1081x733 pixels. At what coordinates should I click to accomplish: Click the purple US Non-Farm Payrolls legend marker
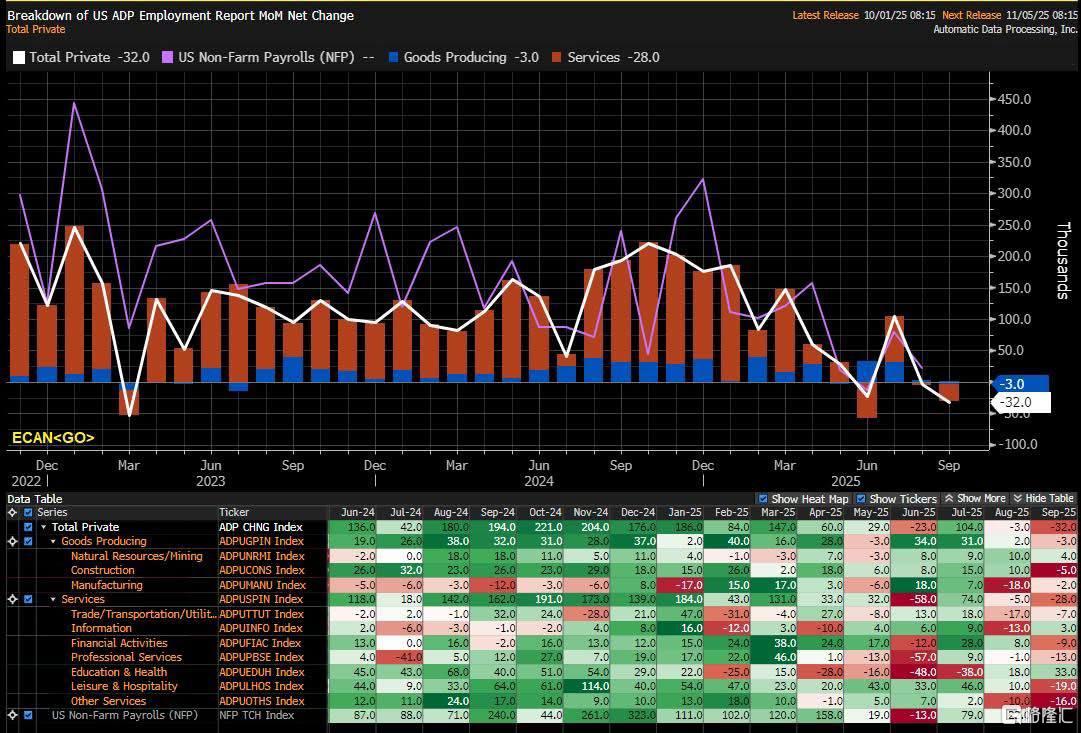tap(167, 58)
